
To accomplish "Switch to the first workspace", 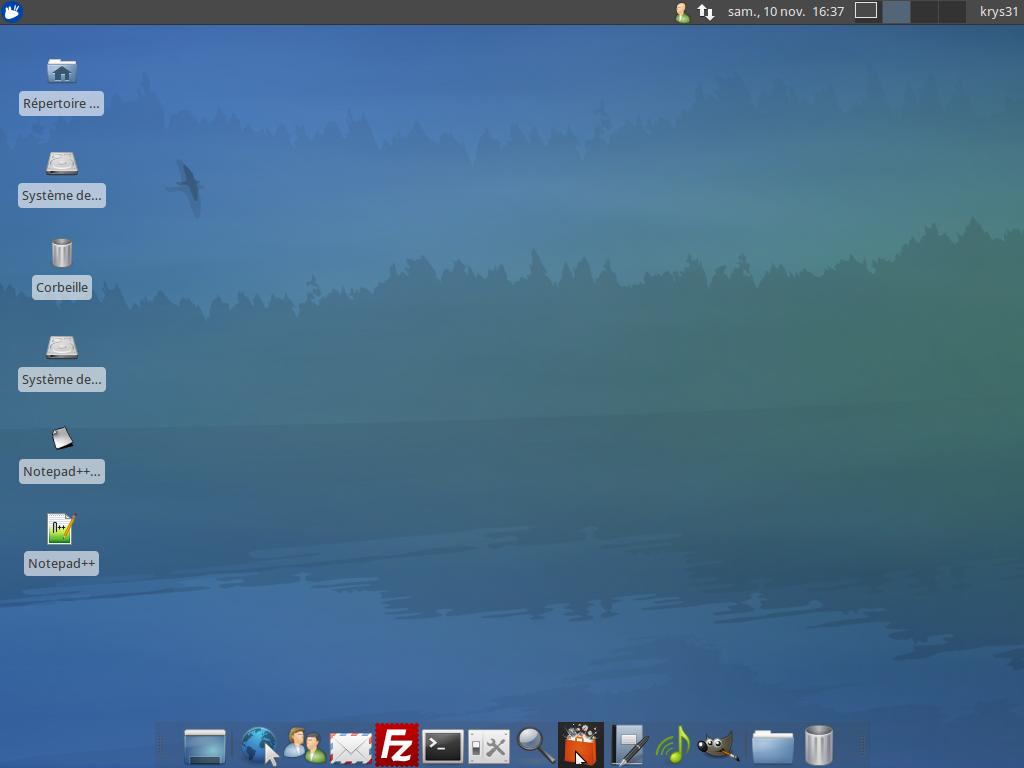I will 868,12.
